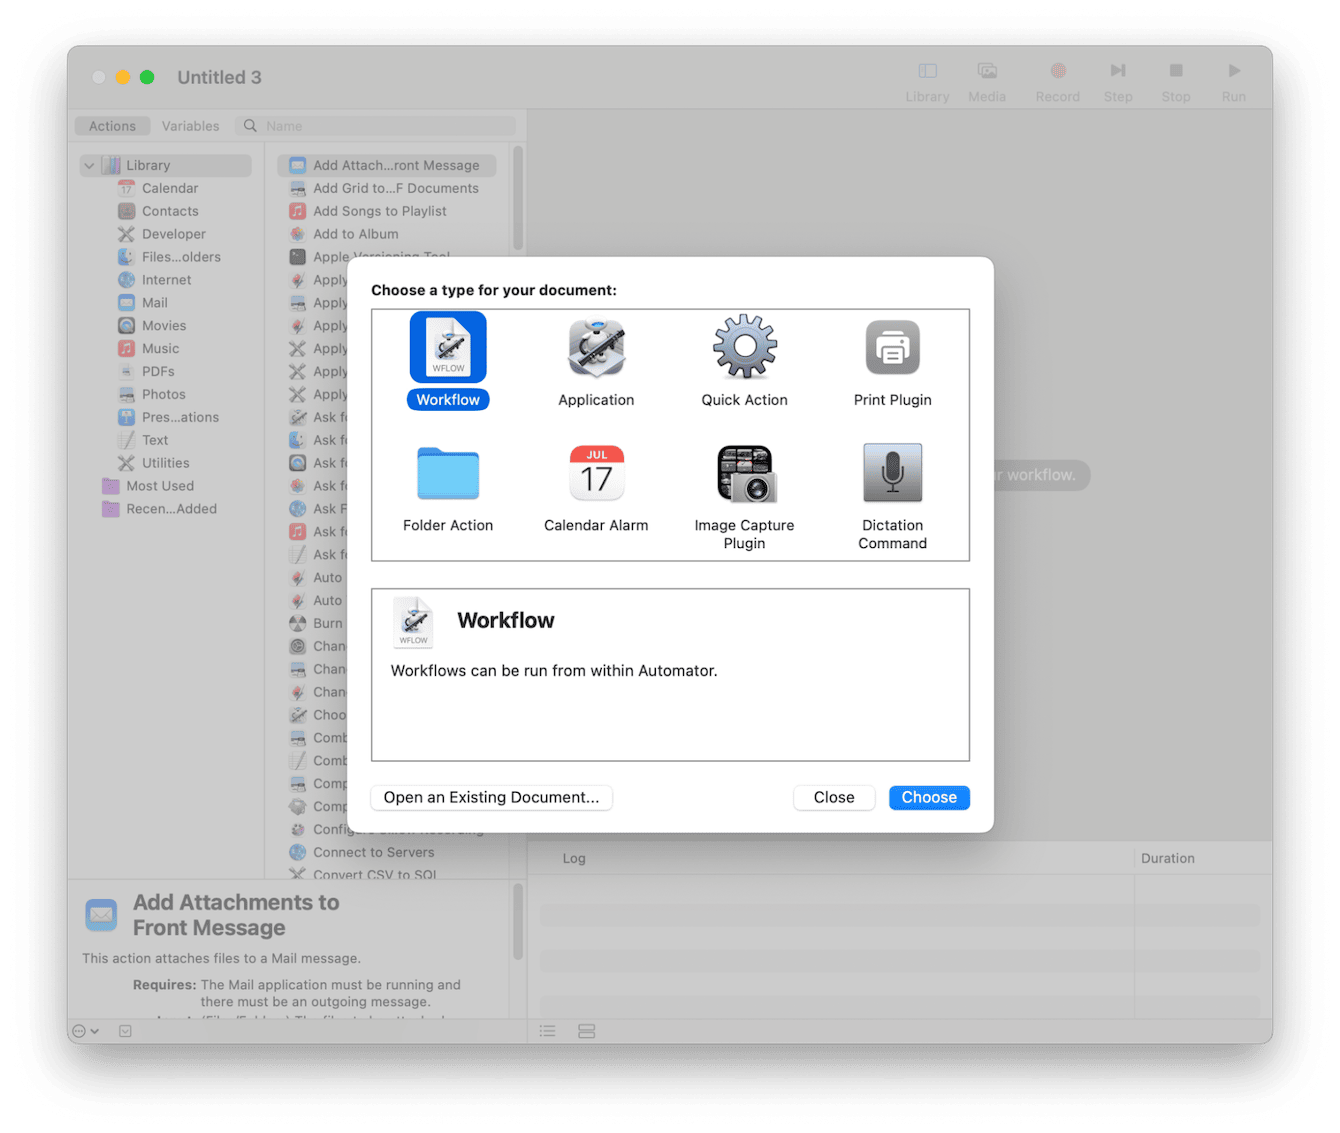Choose the Folder Action blue folder icon

[x=447, y=473]
